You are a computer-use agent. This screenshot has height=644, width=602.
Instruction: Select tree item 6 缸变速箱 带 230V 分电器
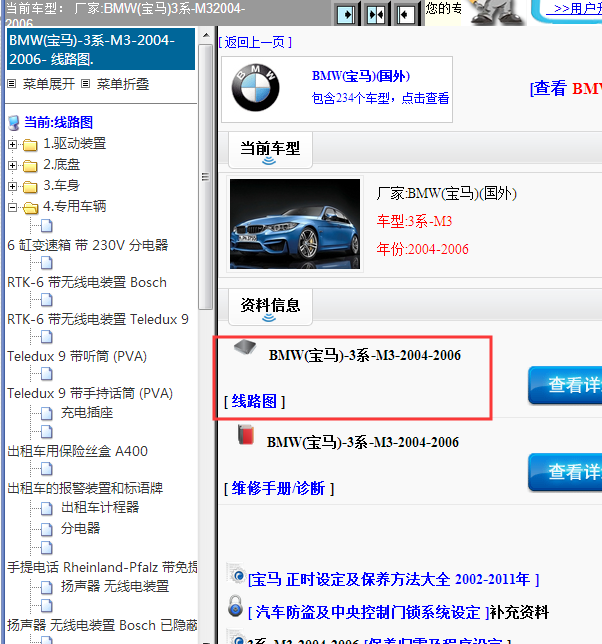[88, 245]
